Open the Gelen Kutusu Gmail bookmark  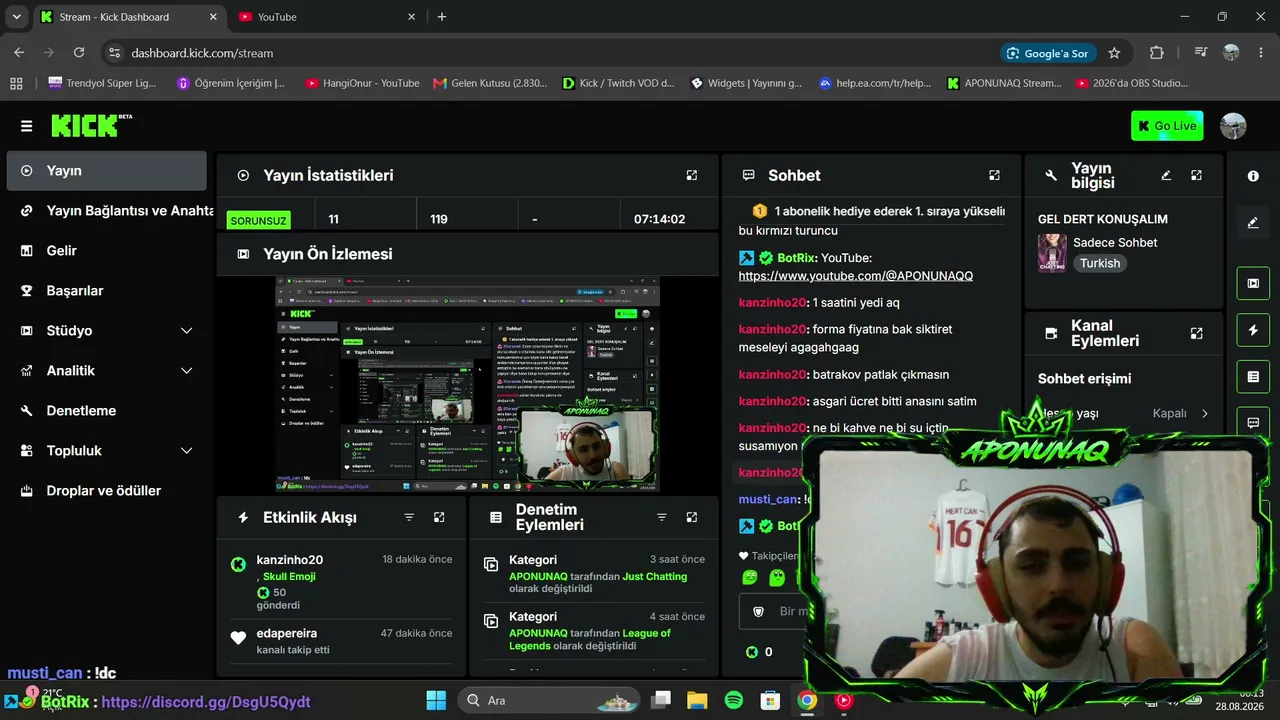point(490,84)
